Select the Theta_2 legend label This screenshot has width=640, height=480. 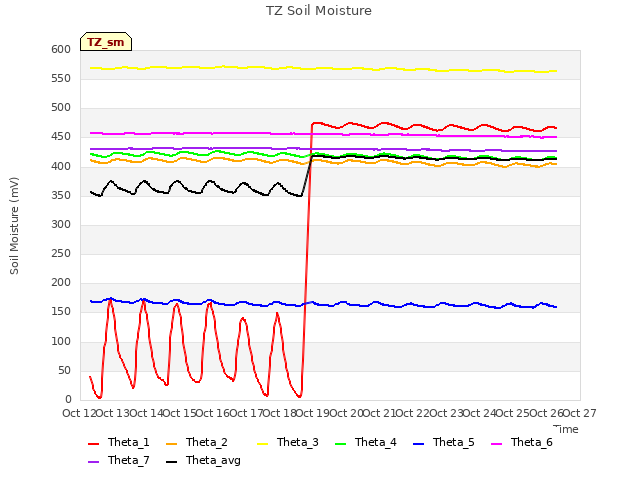207,442
